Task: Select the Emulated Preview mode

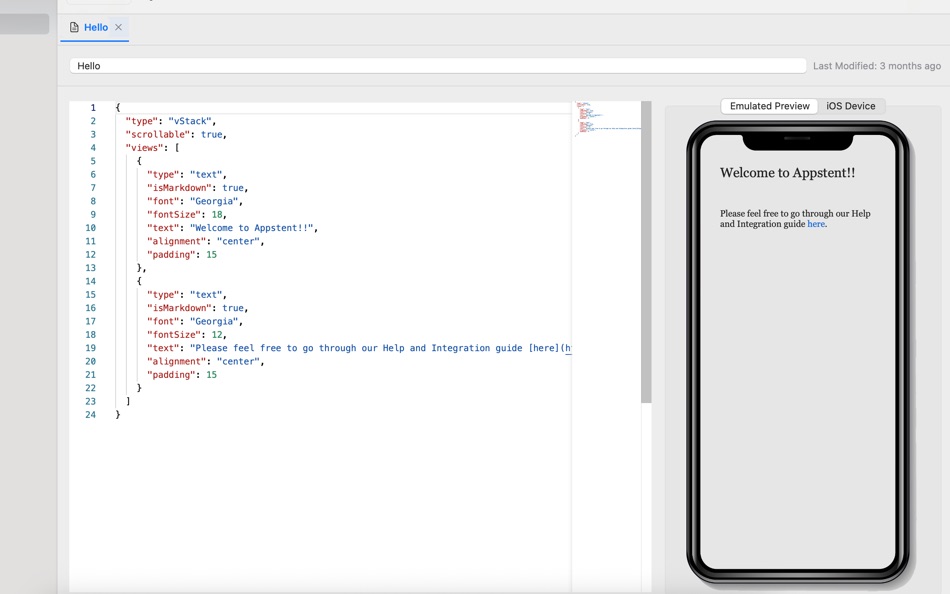Action: point(768,106)
